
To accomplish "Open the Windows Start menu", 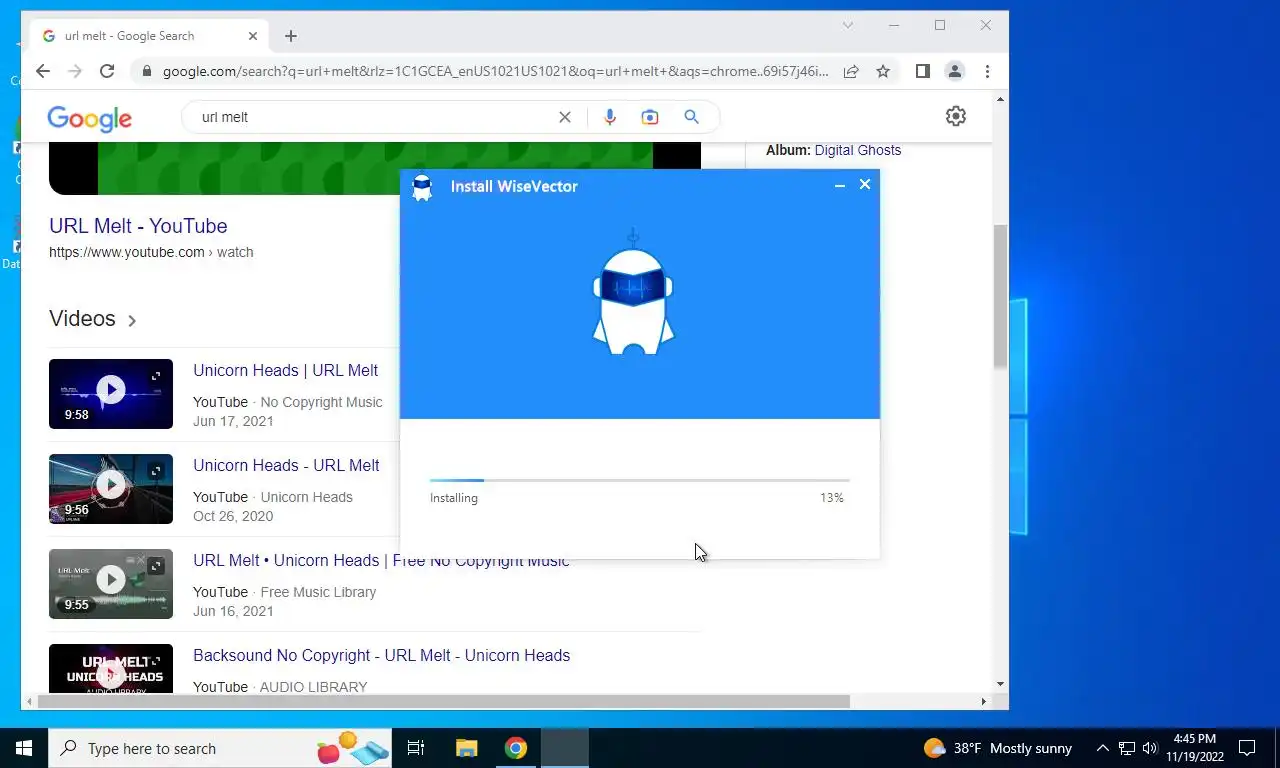I will click(x=24, y=748).
